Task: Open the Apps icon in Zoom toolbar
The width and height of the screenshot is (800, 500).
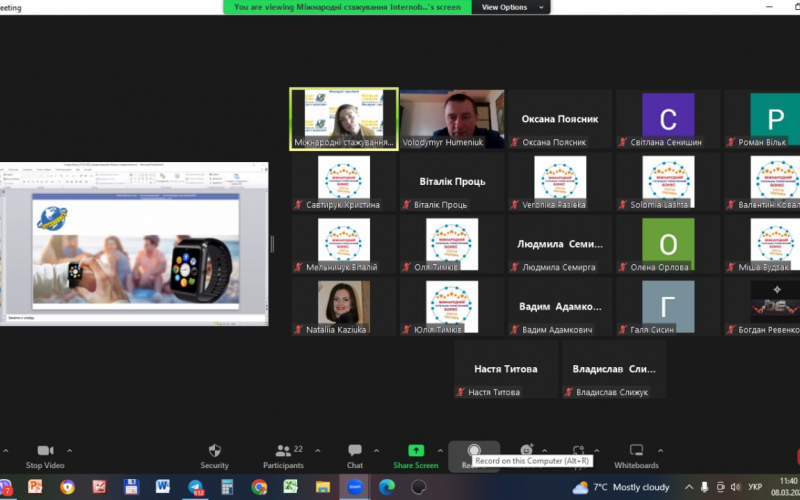Action: 578,449
